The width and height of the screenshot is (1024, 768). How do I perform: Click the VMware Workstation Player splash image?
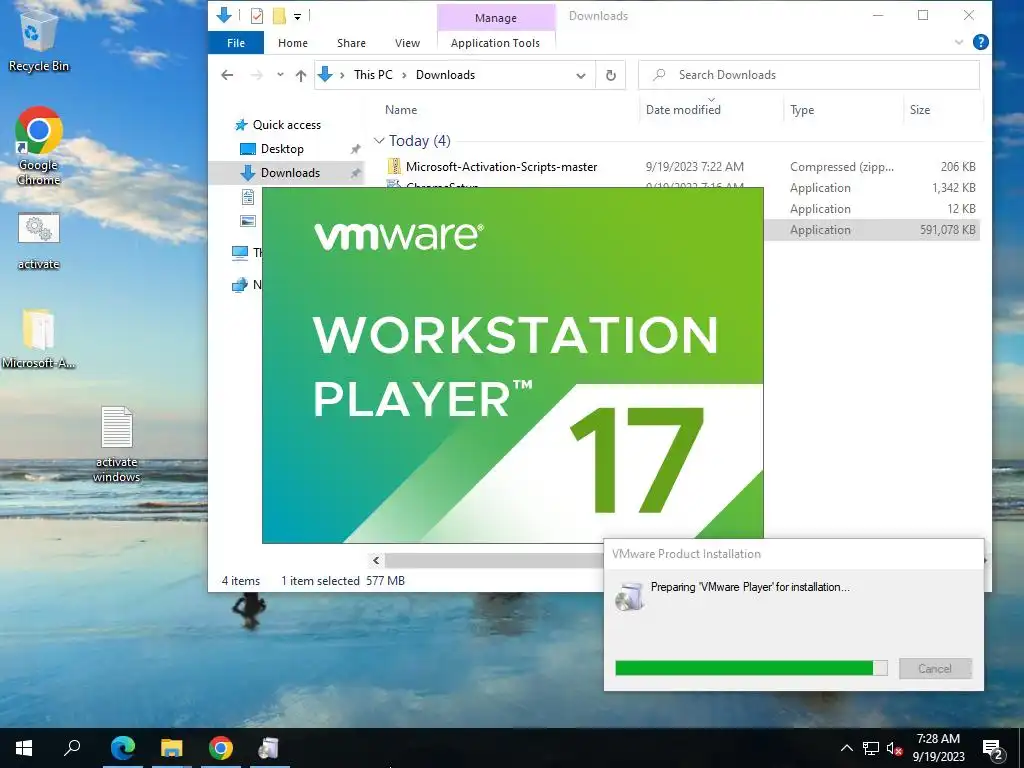pos(513,365)
